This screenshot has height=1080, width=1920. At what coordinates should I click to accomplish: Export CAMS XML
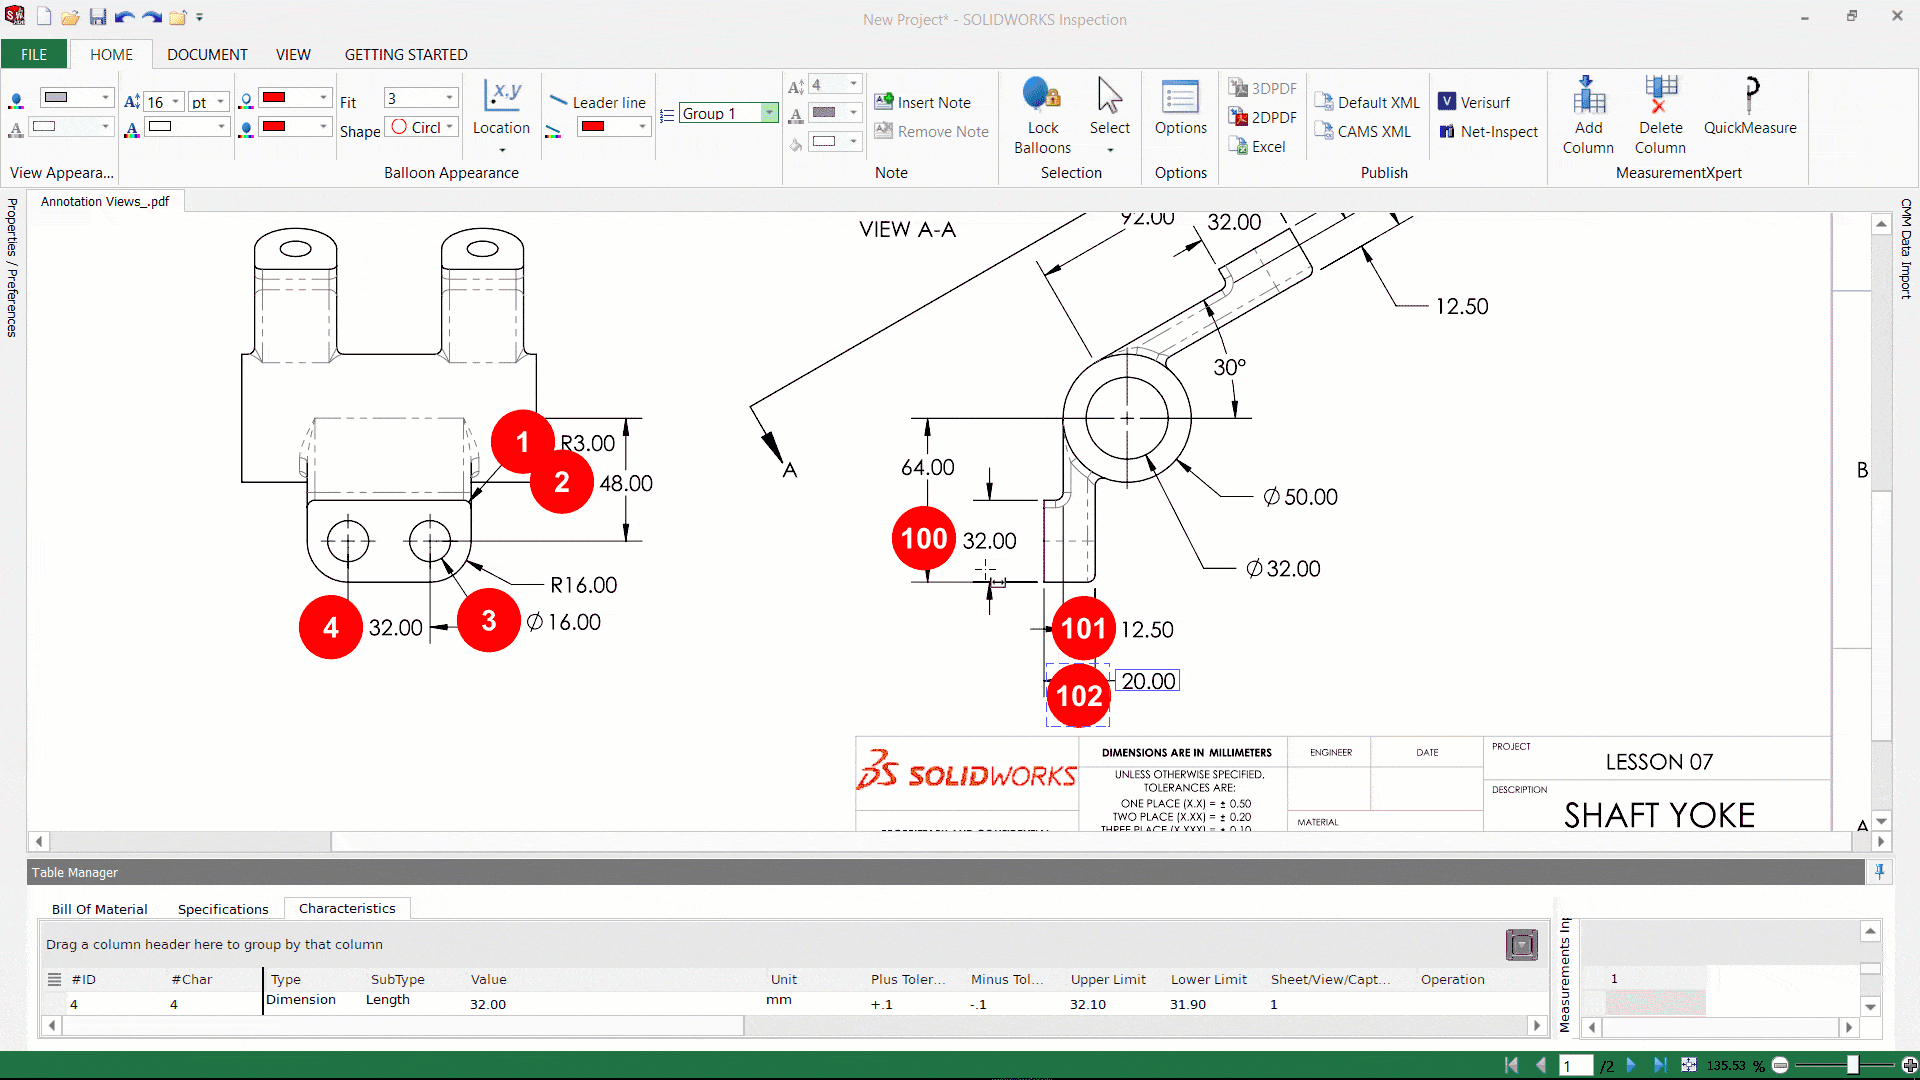1363,131
